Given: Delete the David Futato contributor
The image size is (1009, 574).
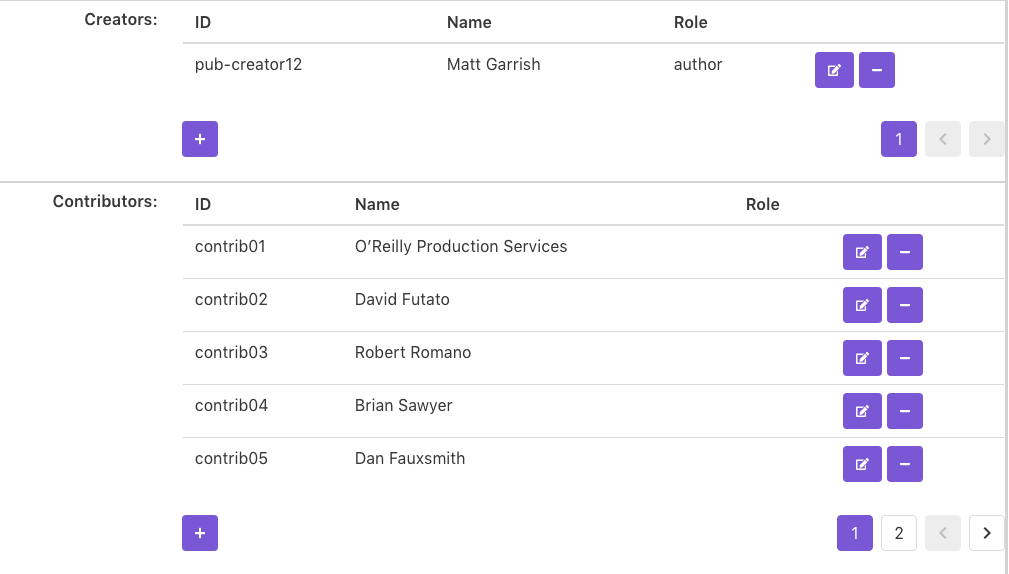Looking at the screenshot, I should [x=905, y=305].
